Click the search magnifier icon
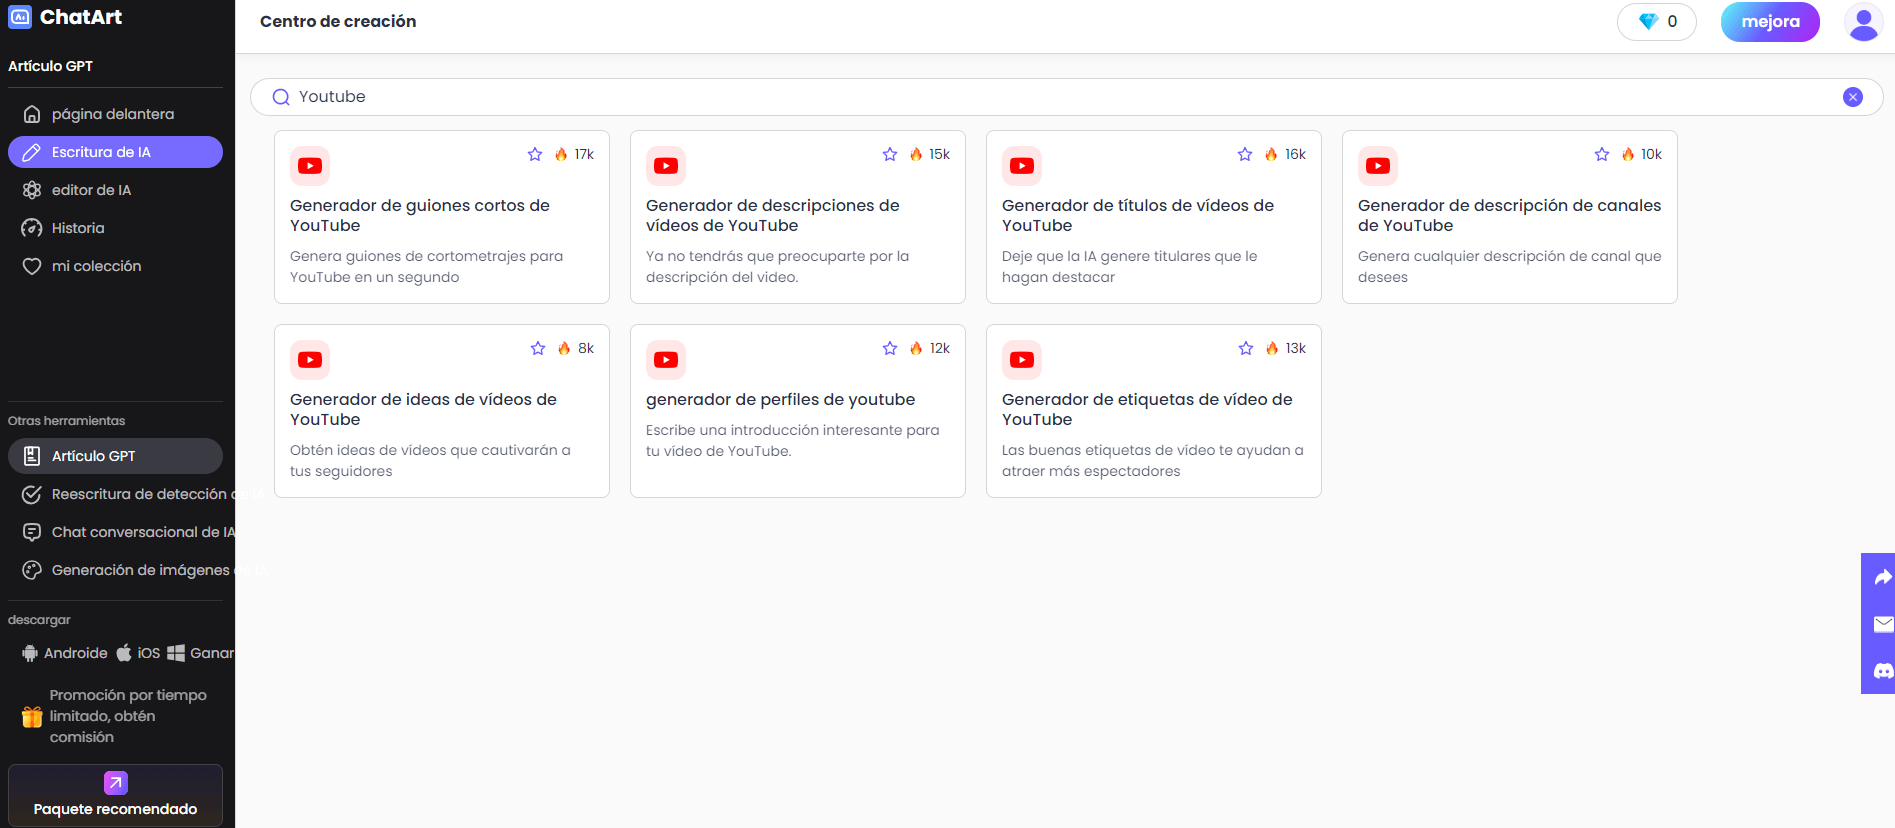Screen dimensions: 1895x828 tap(281, 97)
